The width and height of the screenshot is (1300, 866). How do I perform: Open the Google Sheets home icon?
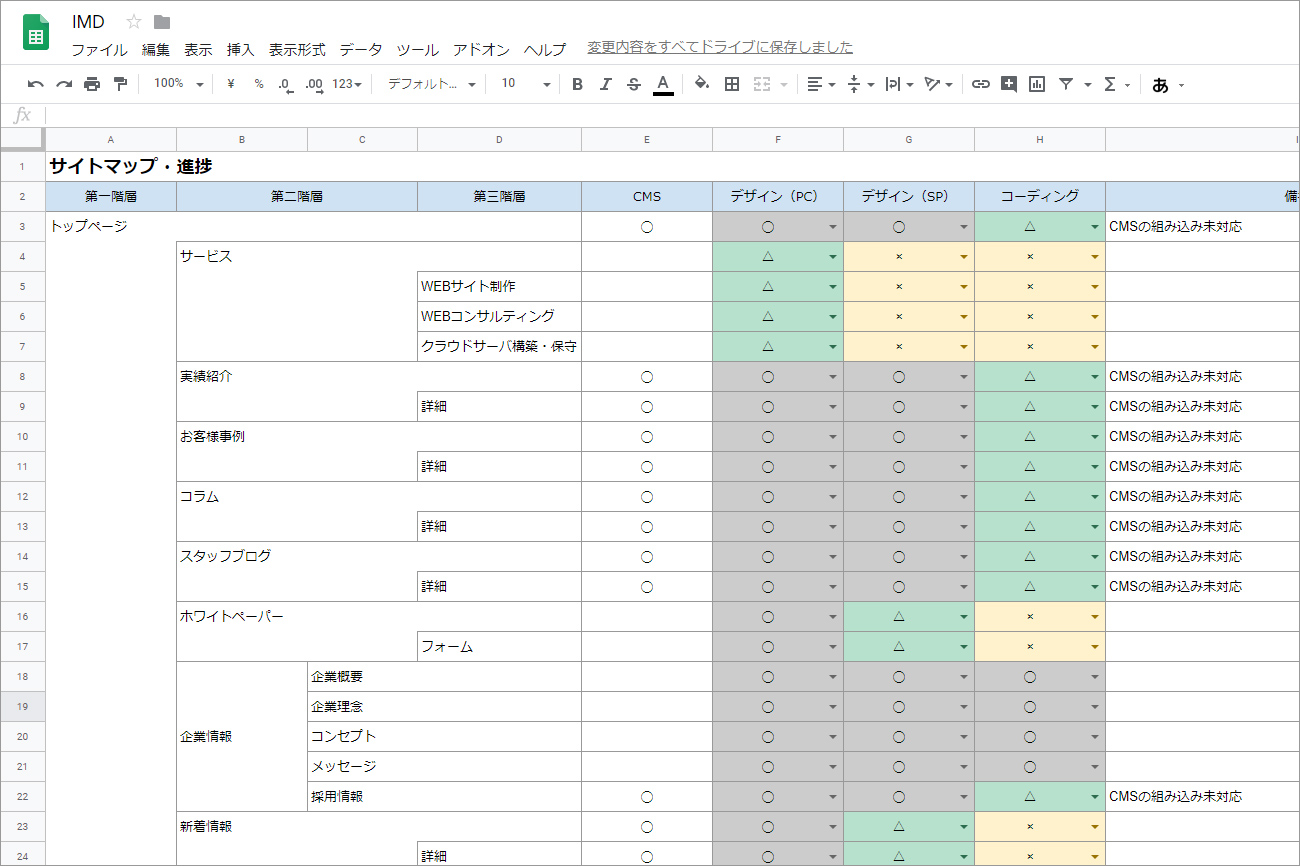[x=36, y=32]
